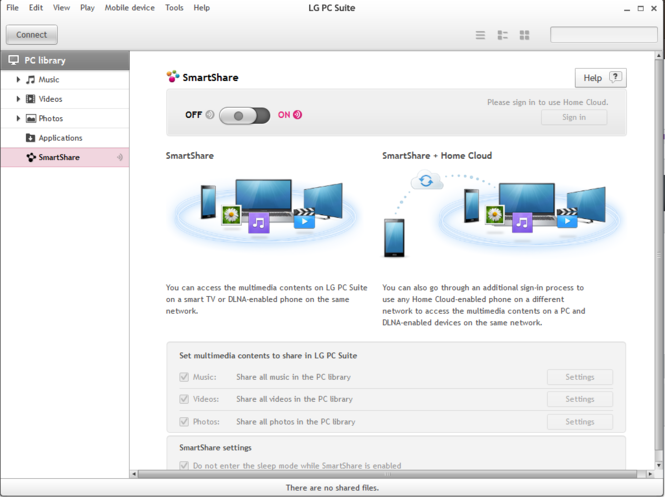
Task: Open the Tools menu
Action: click(x=174, y=8)
